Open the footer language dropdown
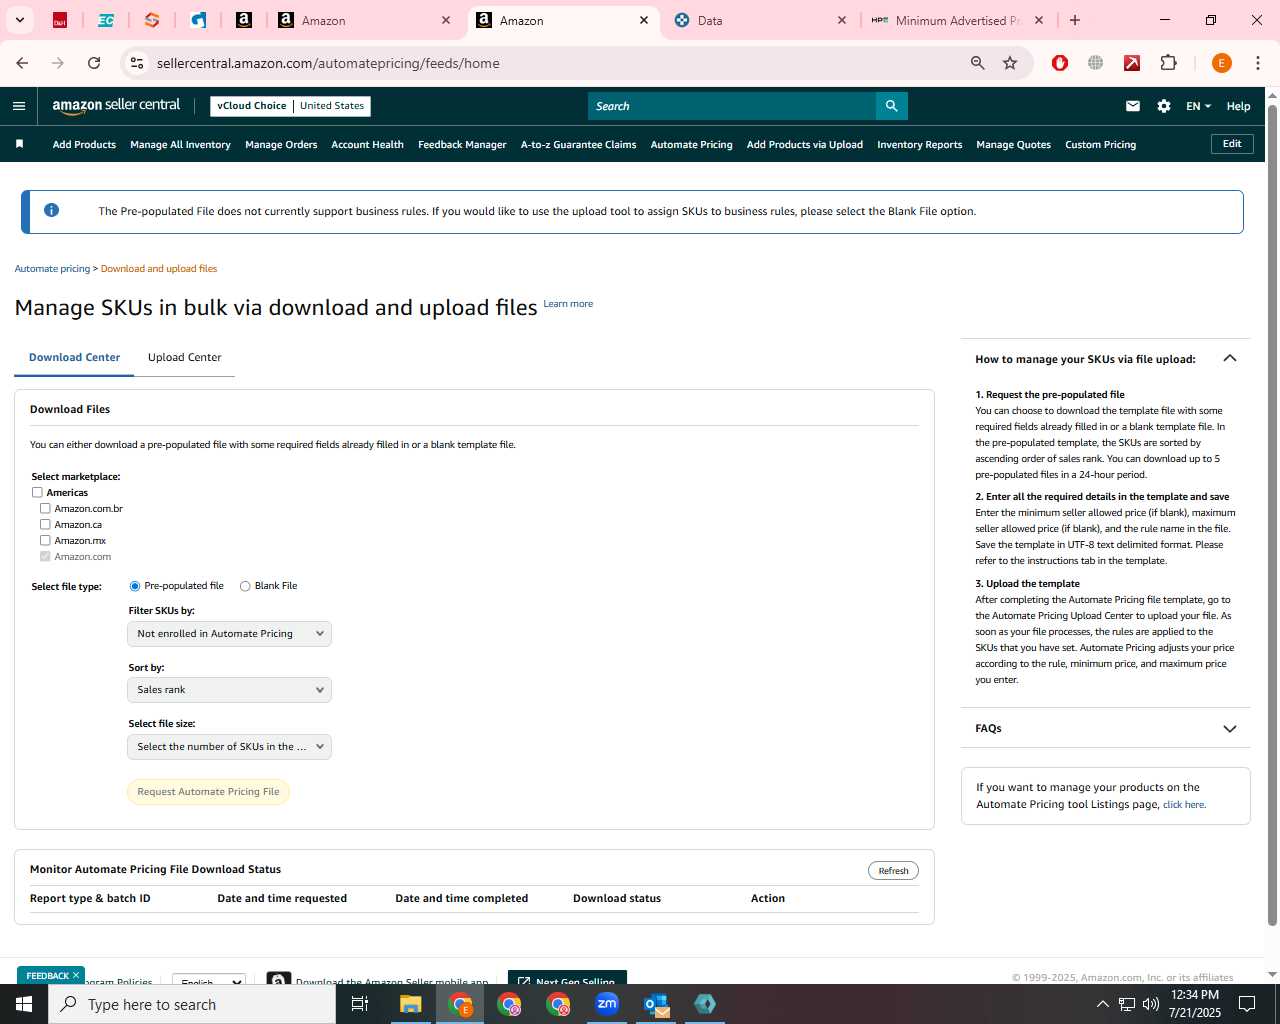Image resolution: width=1280 pixels, height=1024 pixels. pyautogui.click(x=209, y=981)
